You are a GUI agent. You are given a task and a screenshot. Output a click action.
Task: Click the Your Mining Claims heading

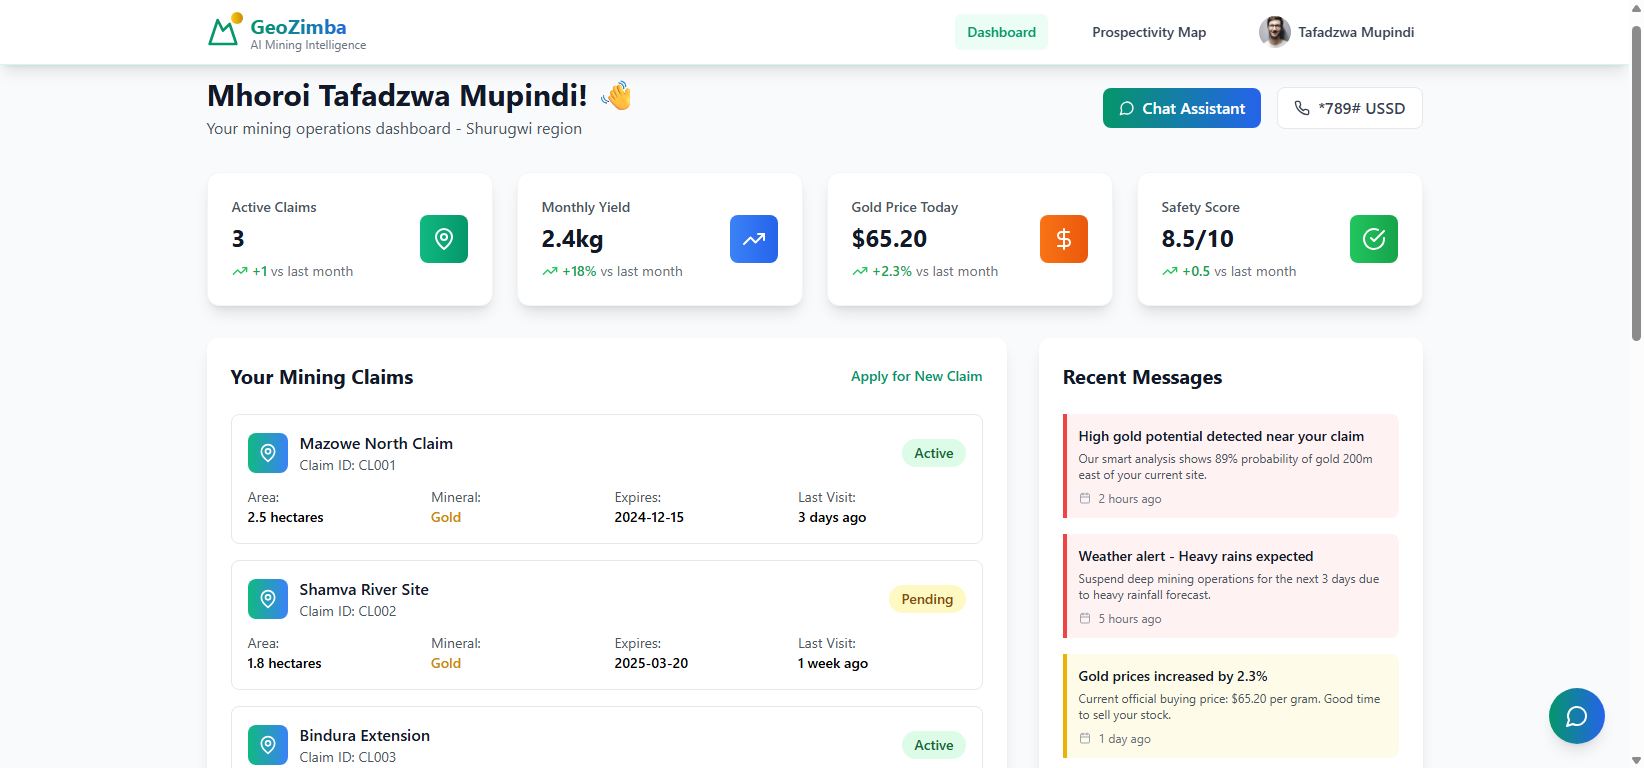pyautogui.click(x=322, y=377)
